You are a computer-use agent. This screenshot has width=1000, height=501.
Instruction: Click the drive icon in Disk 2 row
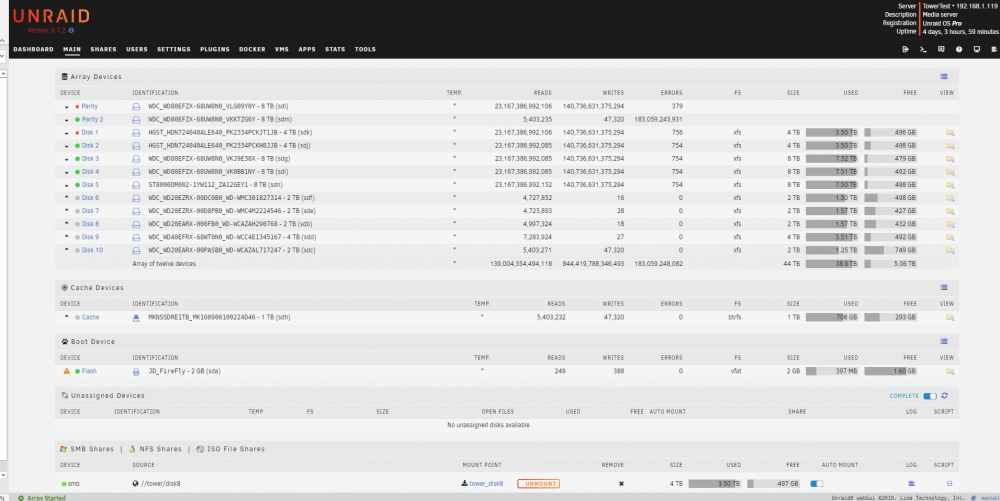pos(136,146)
